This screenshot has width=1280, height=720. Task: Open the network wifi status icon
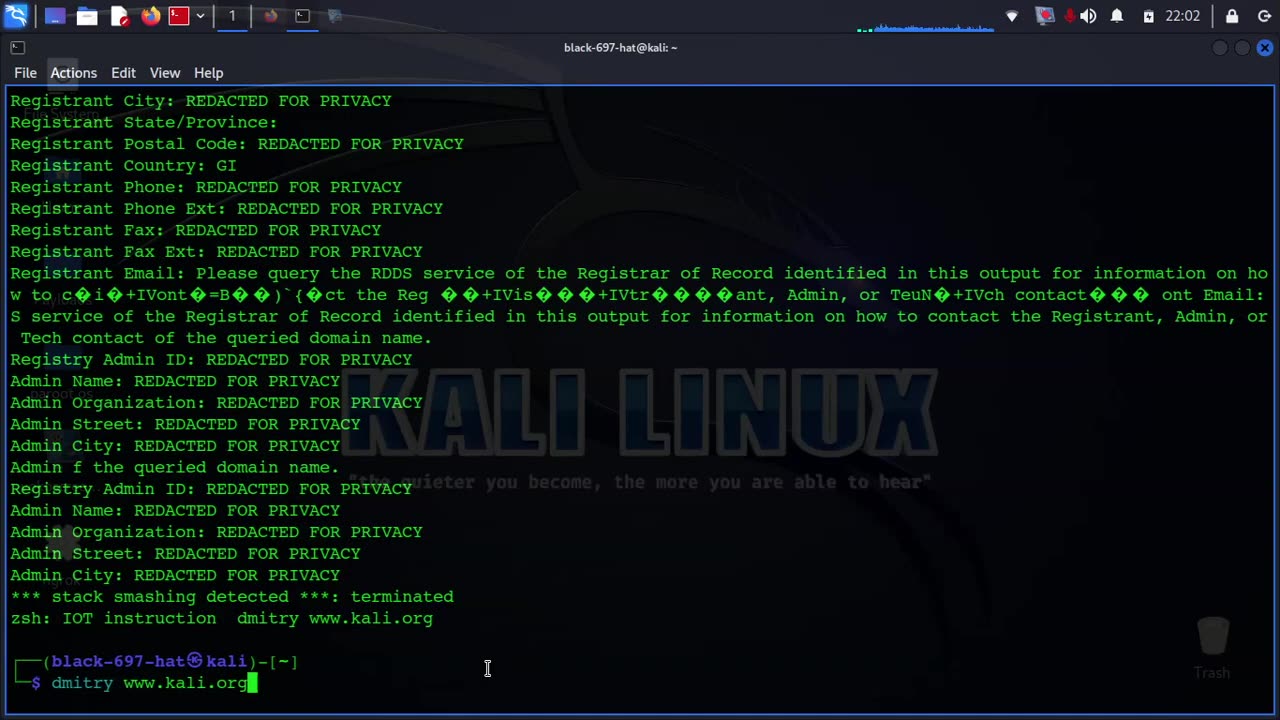click(x=1012, y=16)
